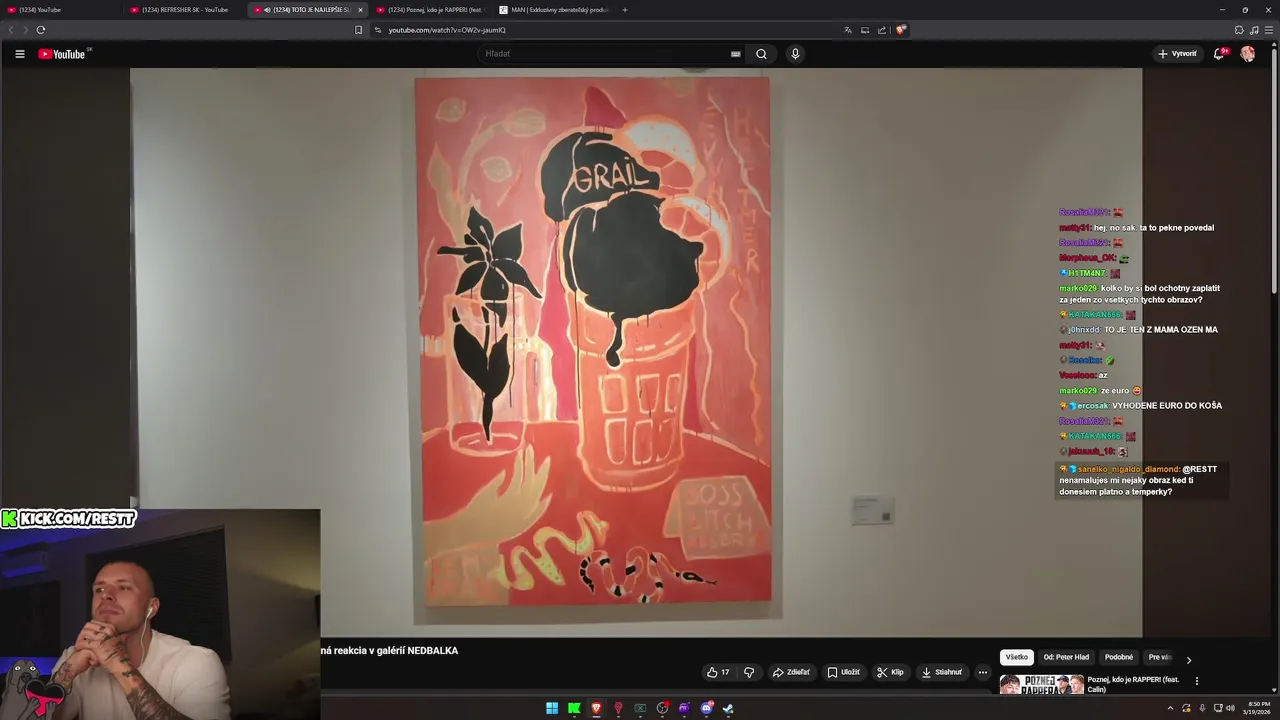This screenshot has width=1280, height=720.
Task: Close the active TOTO JE NAJLEPŠIE tab
Action: click(x=360, y=10)
